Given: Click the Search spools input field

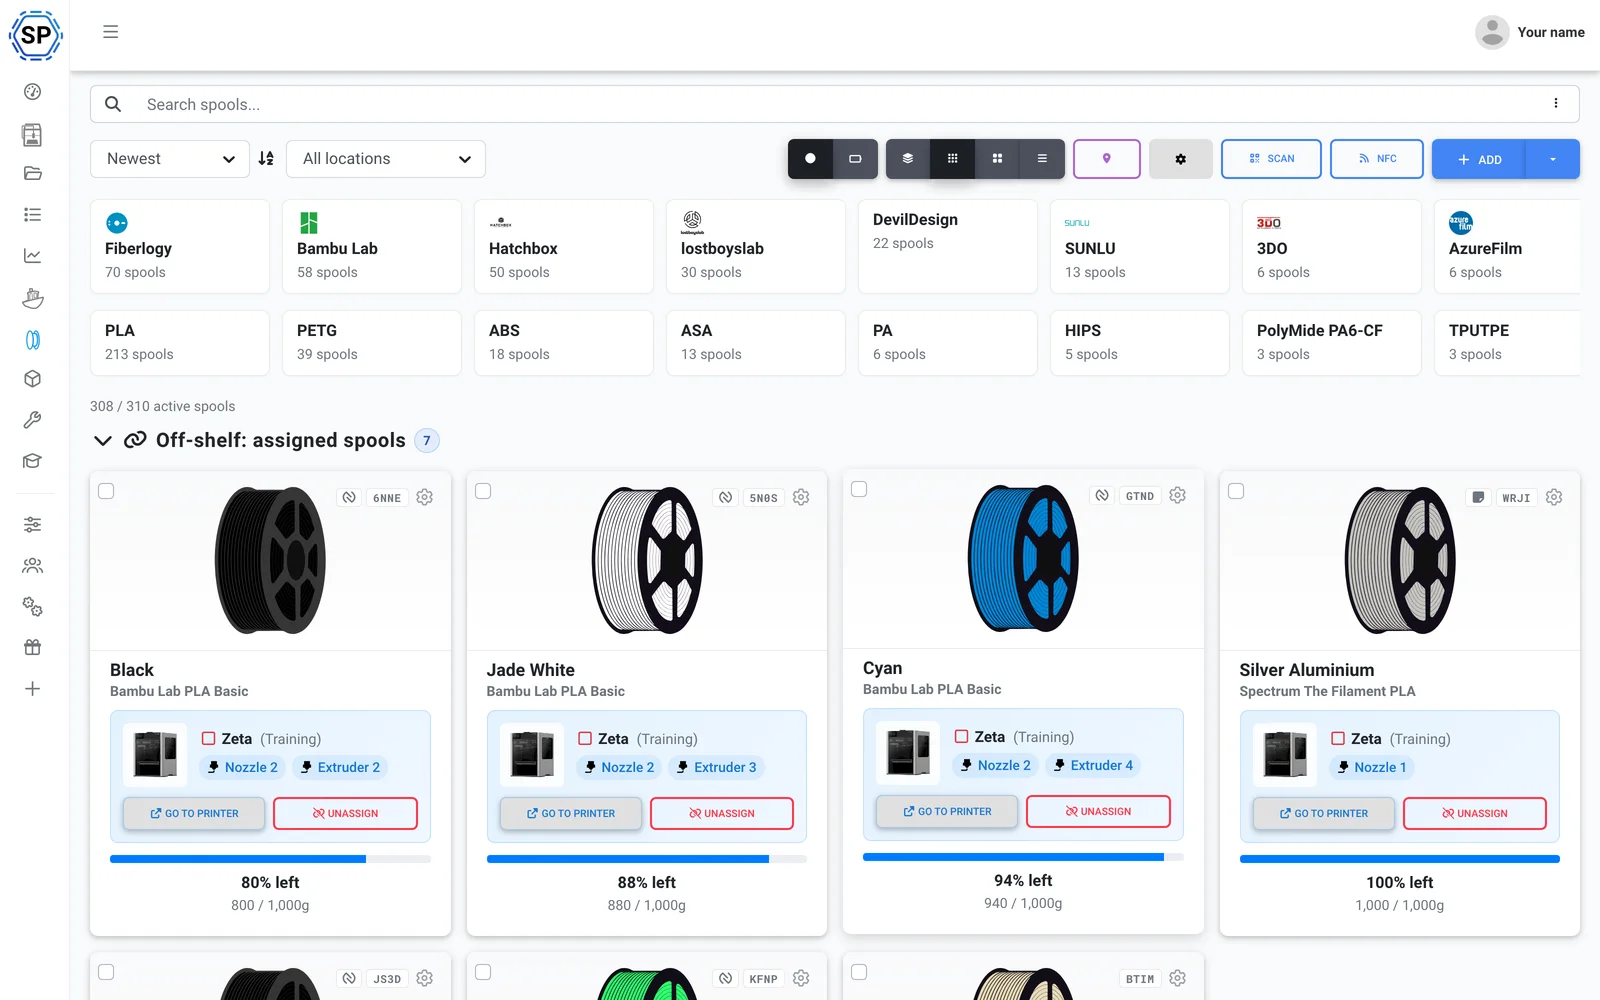Looking at the screenshot, I should pyautogui.click(x=835, y=104).
